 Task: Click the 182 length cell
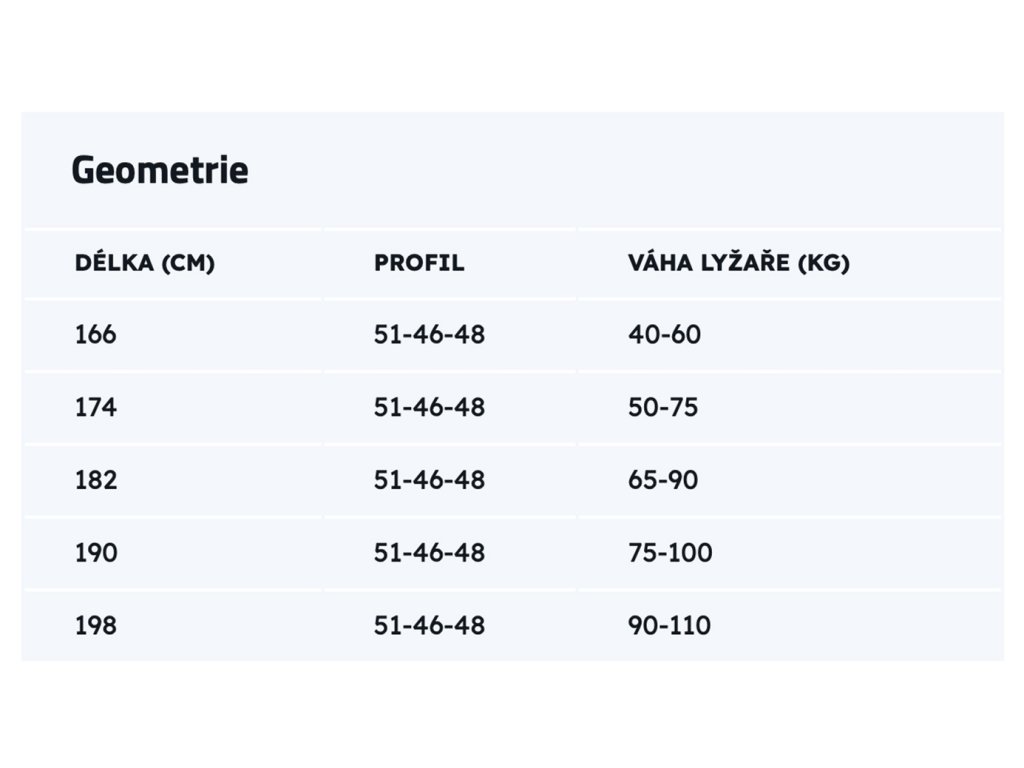(96, 480)
